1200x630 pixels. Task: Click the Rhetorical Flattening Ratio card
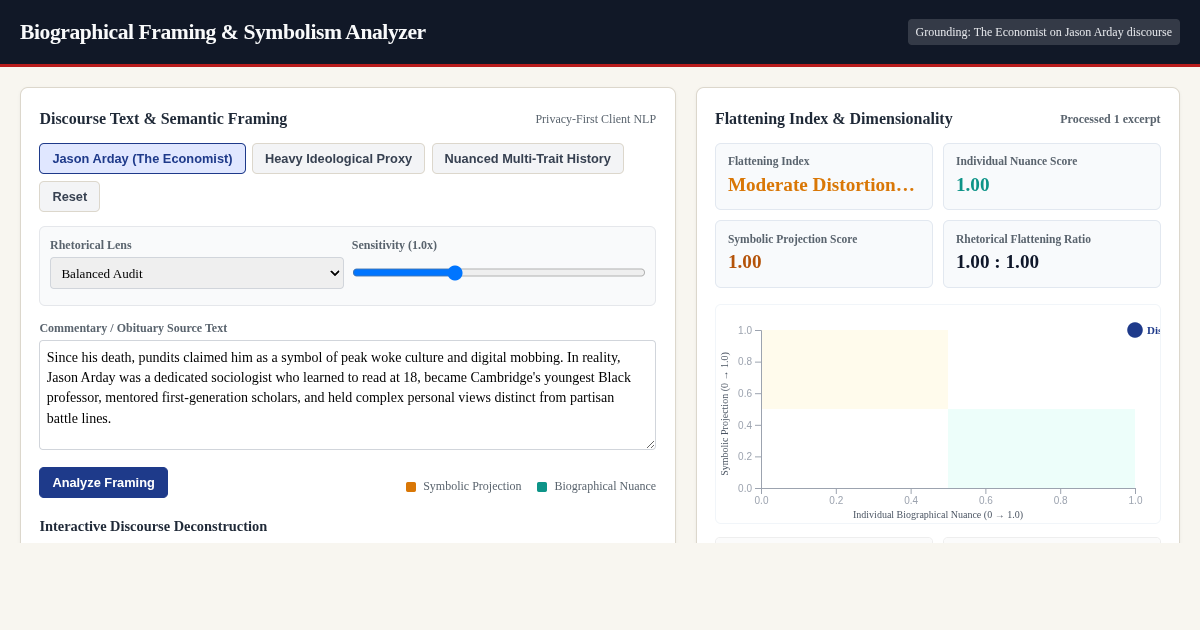point(1052,254)
